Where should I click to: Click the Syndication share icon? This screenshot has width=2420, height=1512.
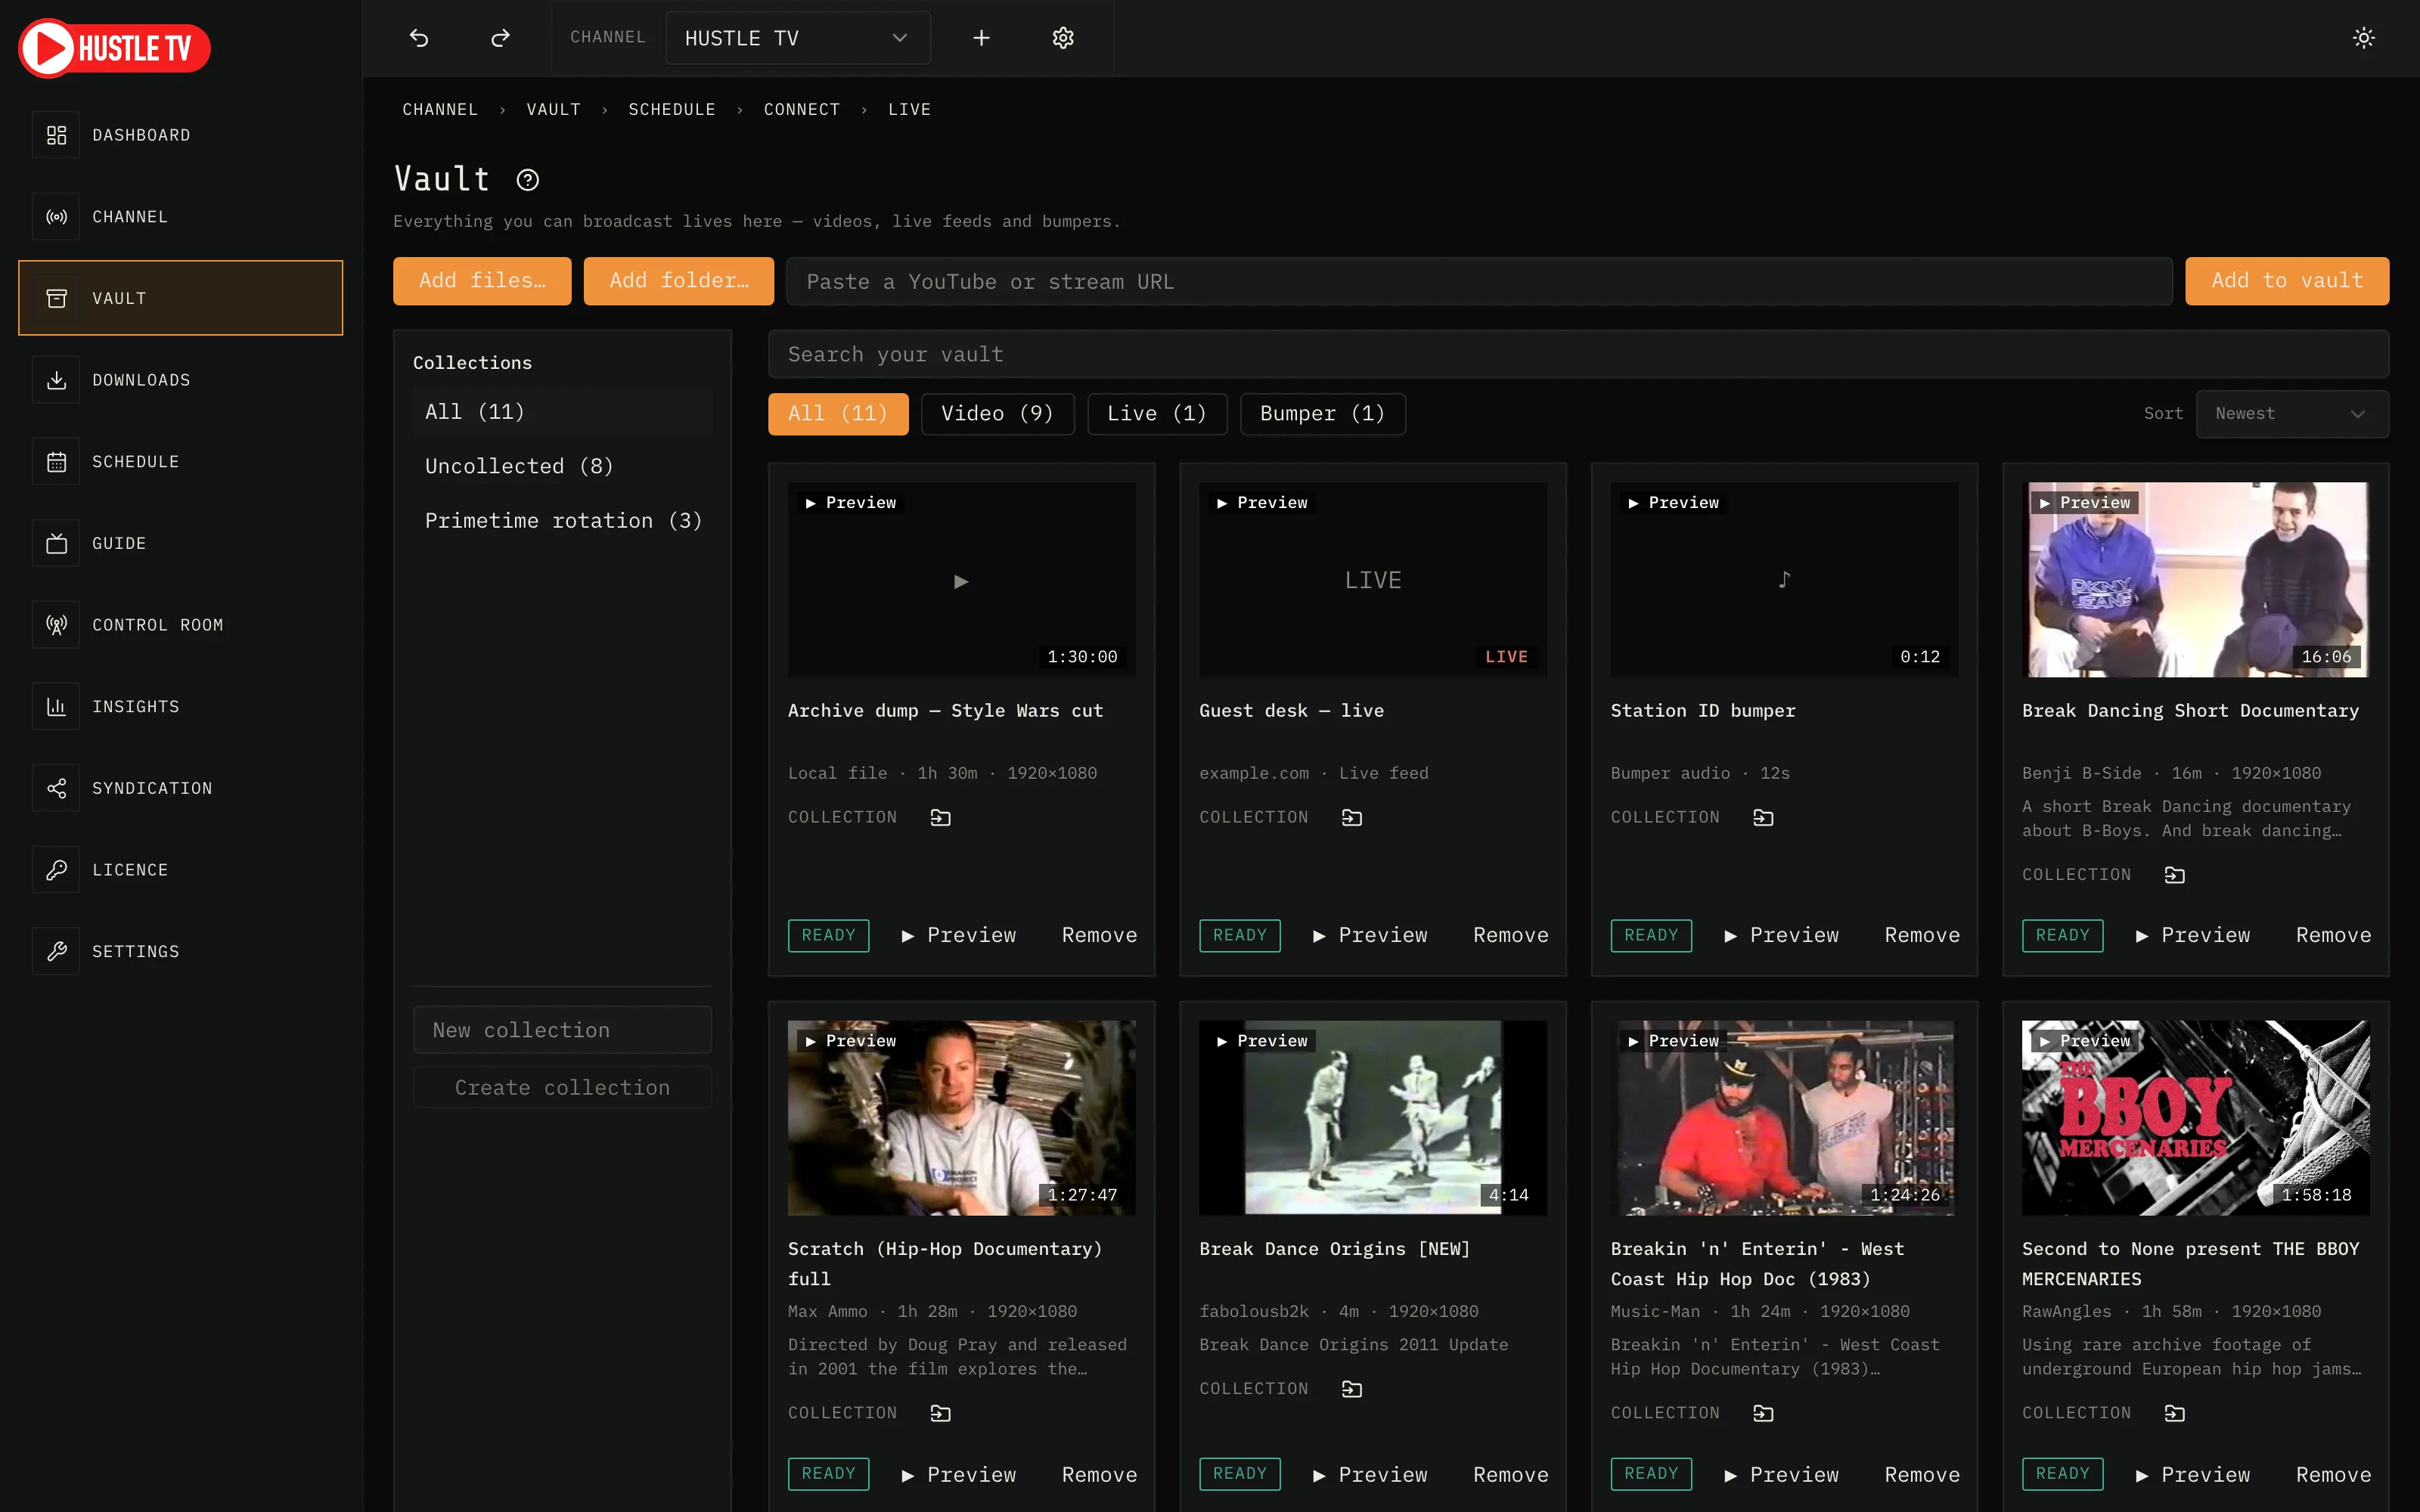(x=56, y=788)
